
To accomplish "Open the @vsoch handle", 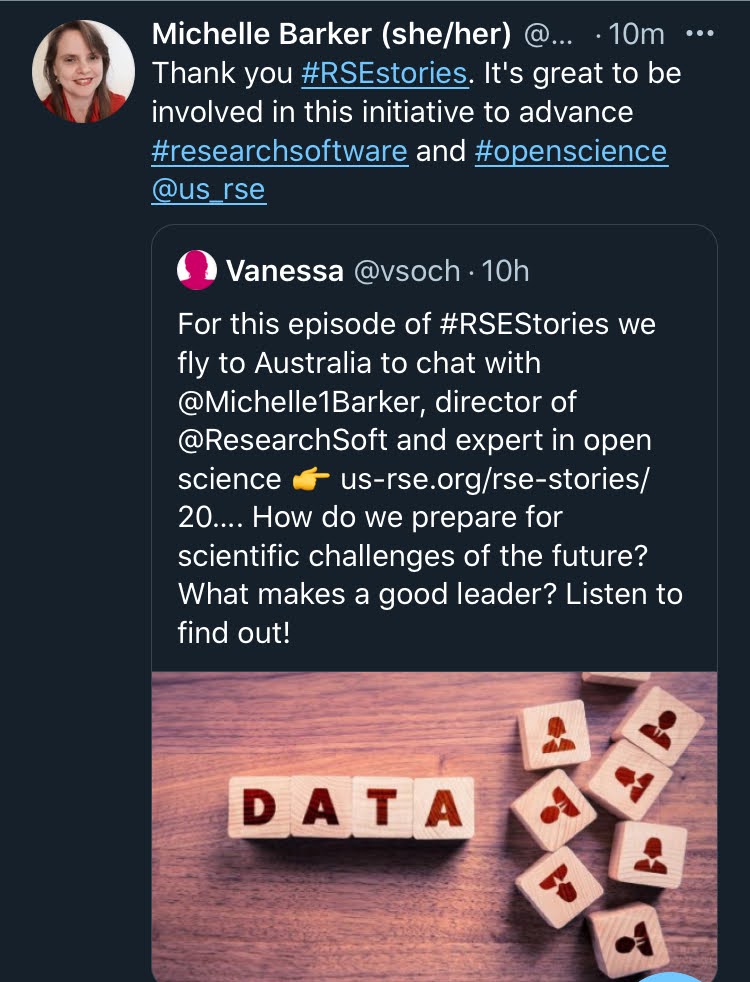I will [x=407, y=271].
